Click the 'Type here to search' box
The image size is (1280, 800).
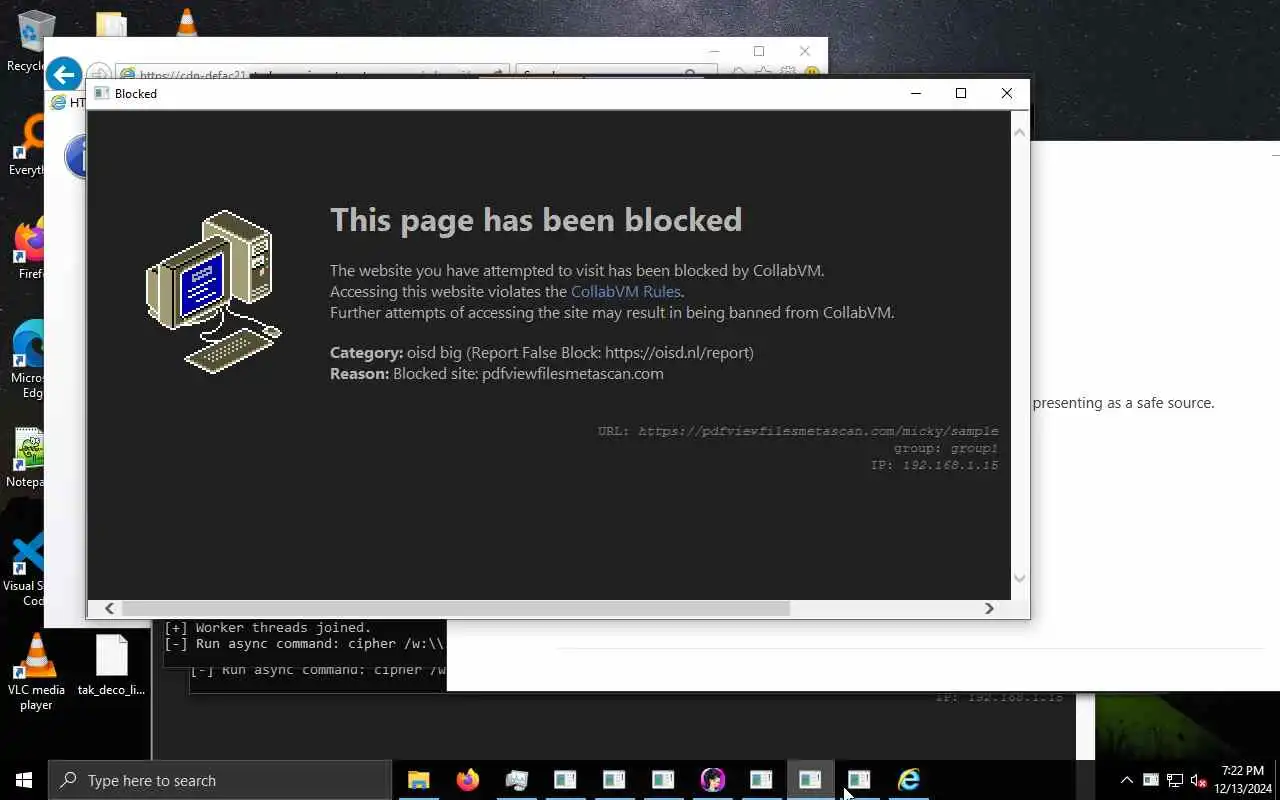click(220, 780)
